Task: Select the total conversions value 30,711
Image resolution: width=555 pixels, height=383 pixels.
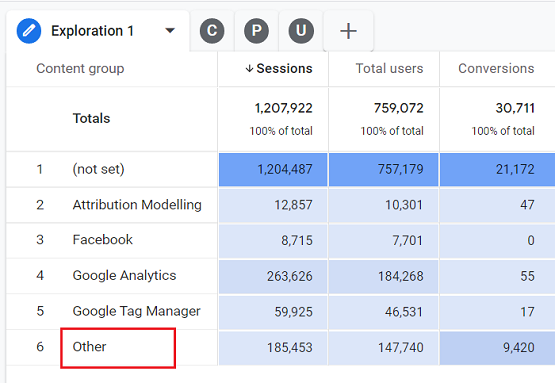Action: tap(515, 108)
